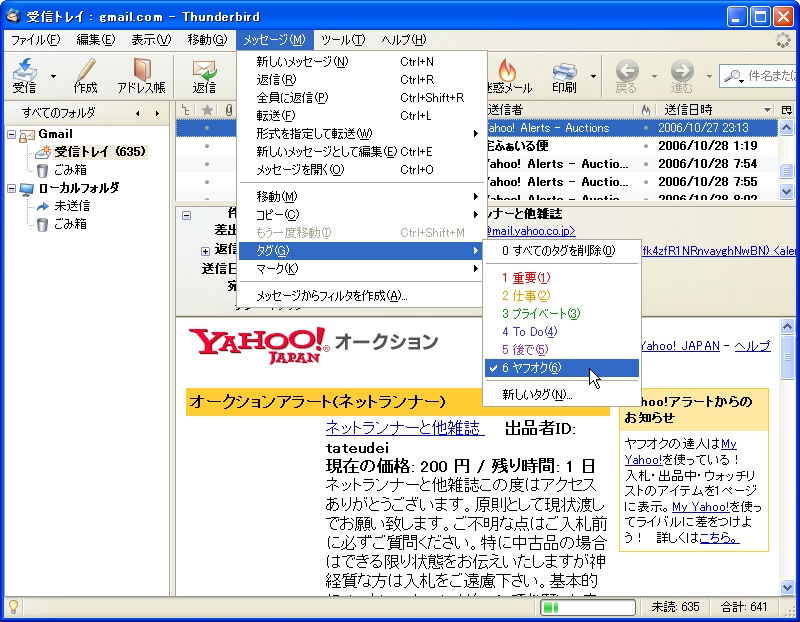Open the ファイル(F) menu

(x=35, y=40)
